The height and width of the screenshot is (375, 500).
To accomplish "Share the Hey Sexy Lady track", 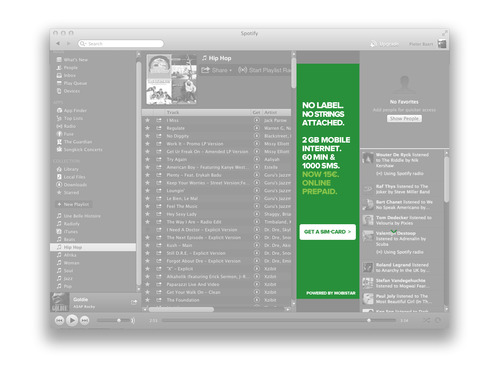I will click(159, 214).
